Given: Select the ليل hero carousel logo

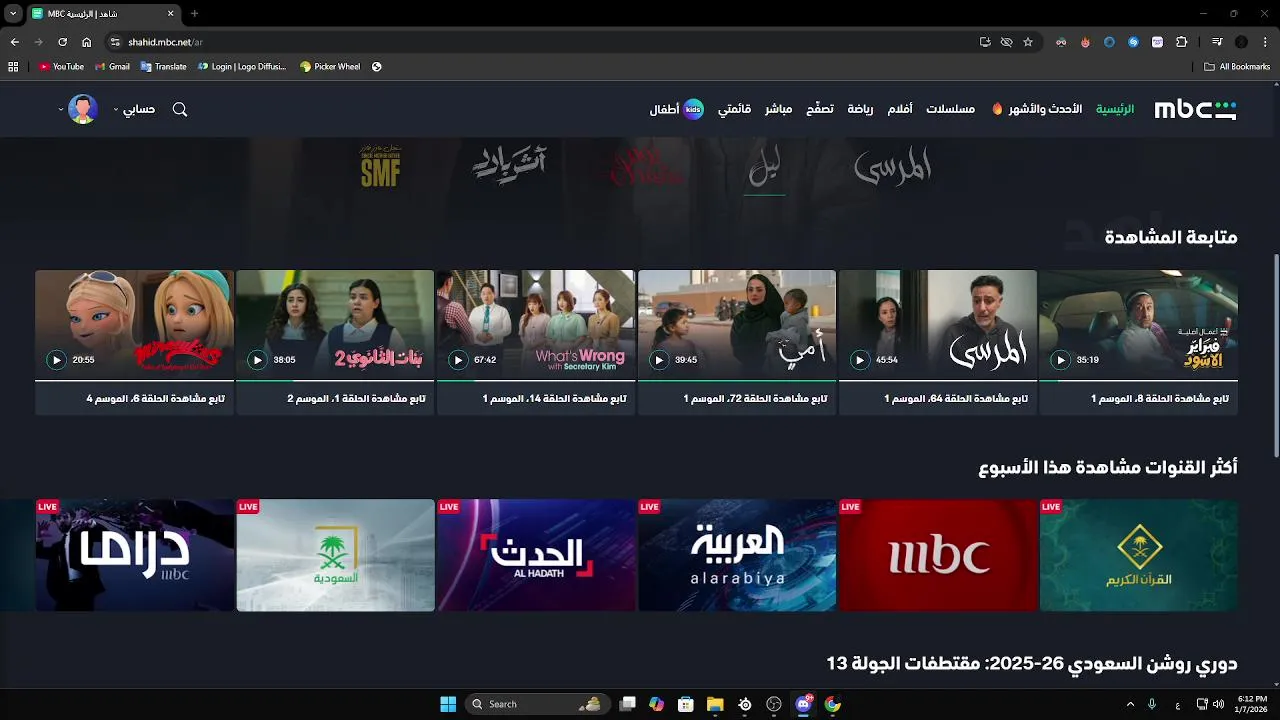Looking at the screenshot, I should click(x=766, y=167).
